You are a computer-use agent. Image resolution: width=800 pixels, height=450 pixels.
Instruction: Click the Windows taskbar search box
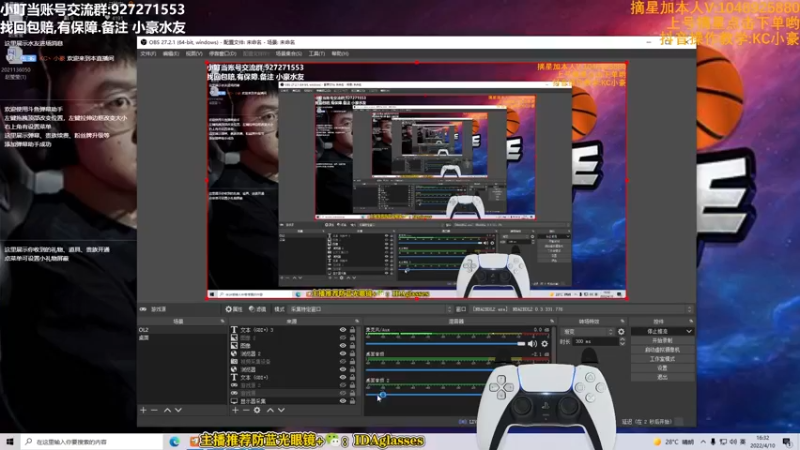click(x=92, y=442)
